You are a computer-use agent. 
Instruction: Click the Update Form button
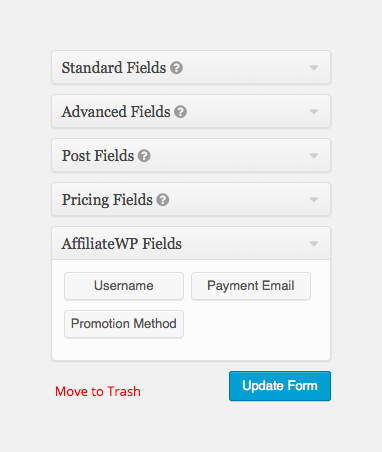[280, 386]
